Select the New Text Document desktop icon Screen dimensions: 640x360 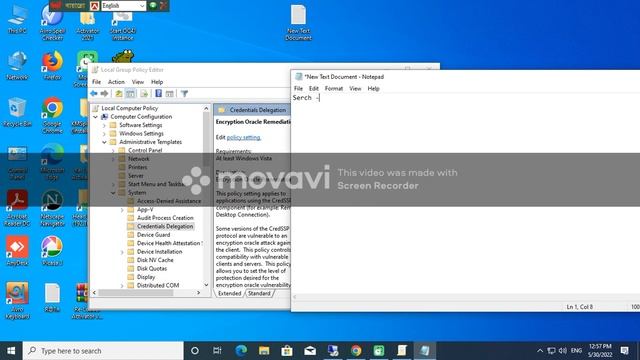point(298,22)
